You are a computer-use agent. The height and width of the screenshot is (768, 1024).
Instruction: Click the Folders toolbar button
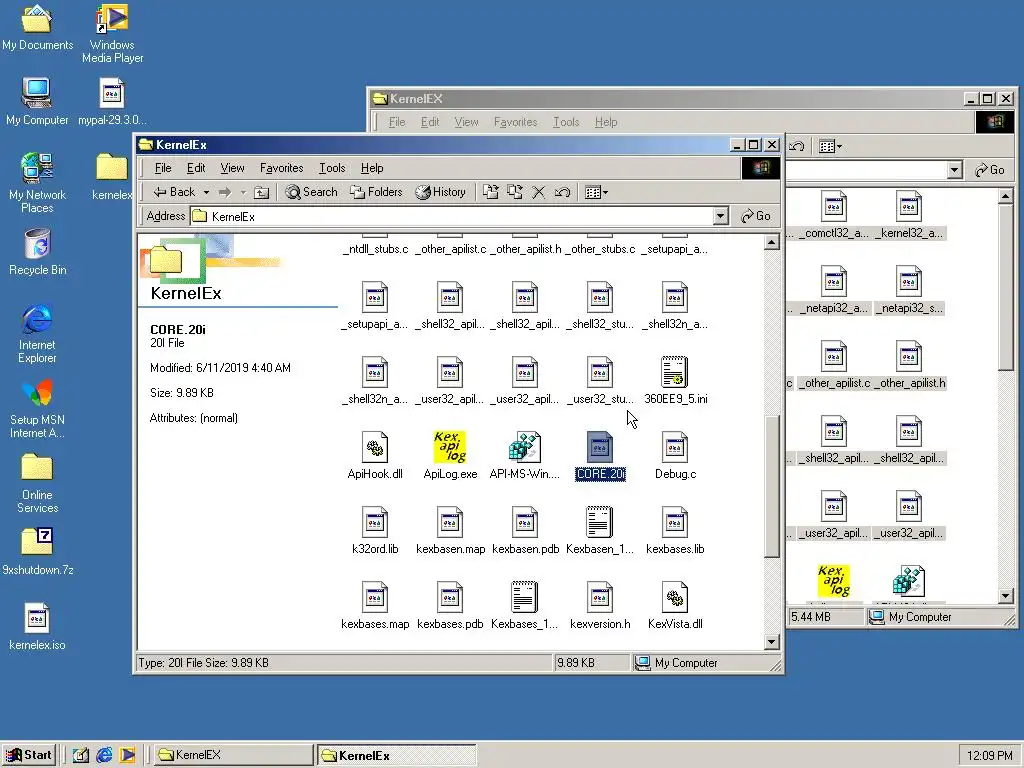[376, 192]
